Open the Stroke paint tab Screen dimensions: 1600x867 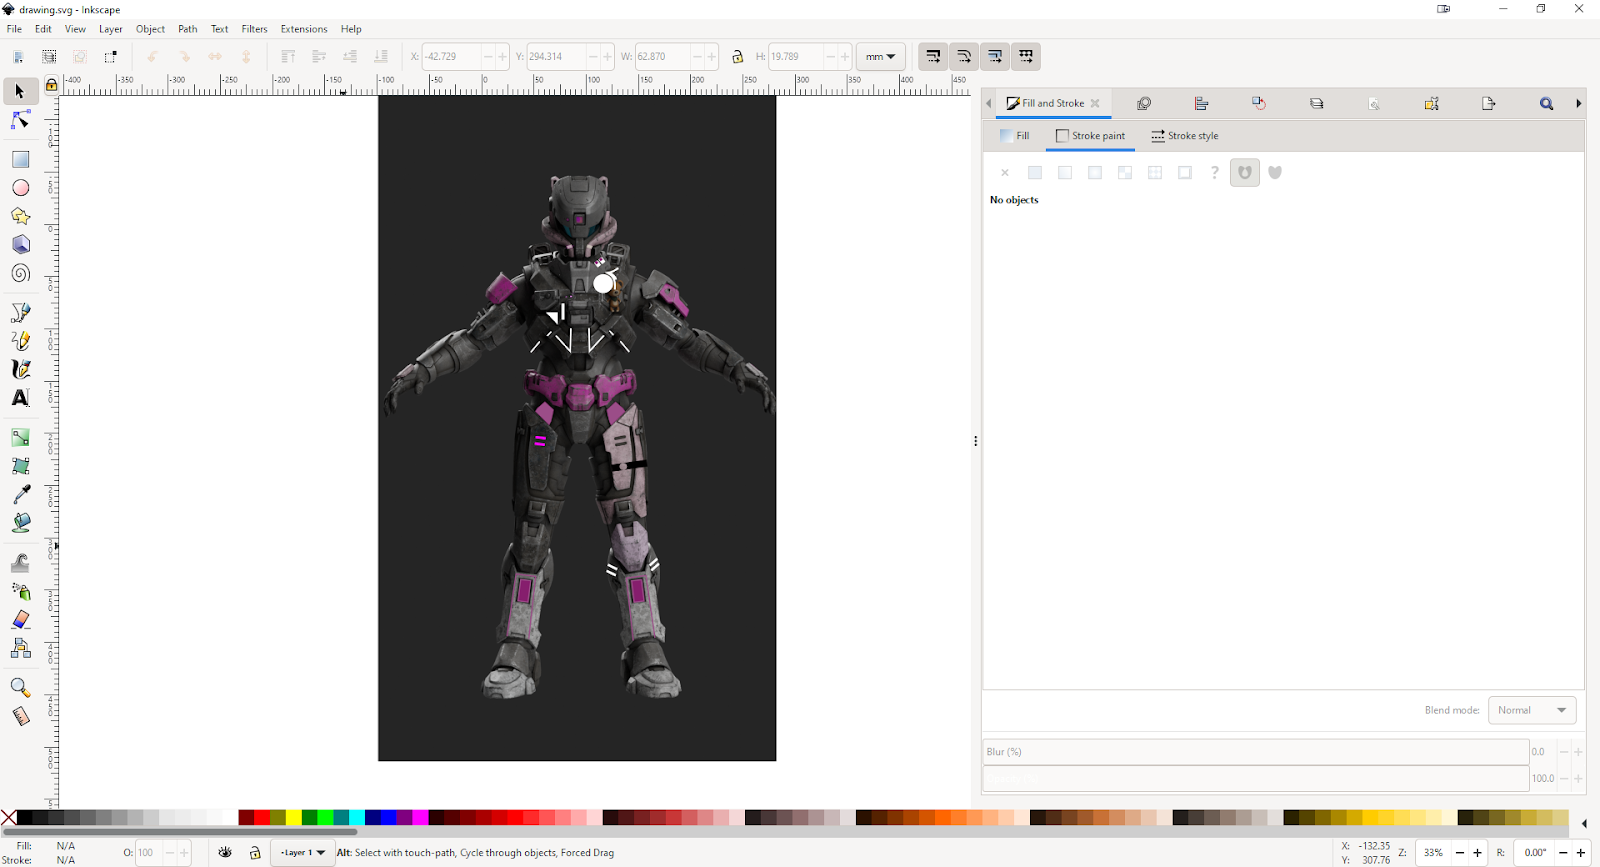click(1090, 136)
